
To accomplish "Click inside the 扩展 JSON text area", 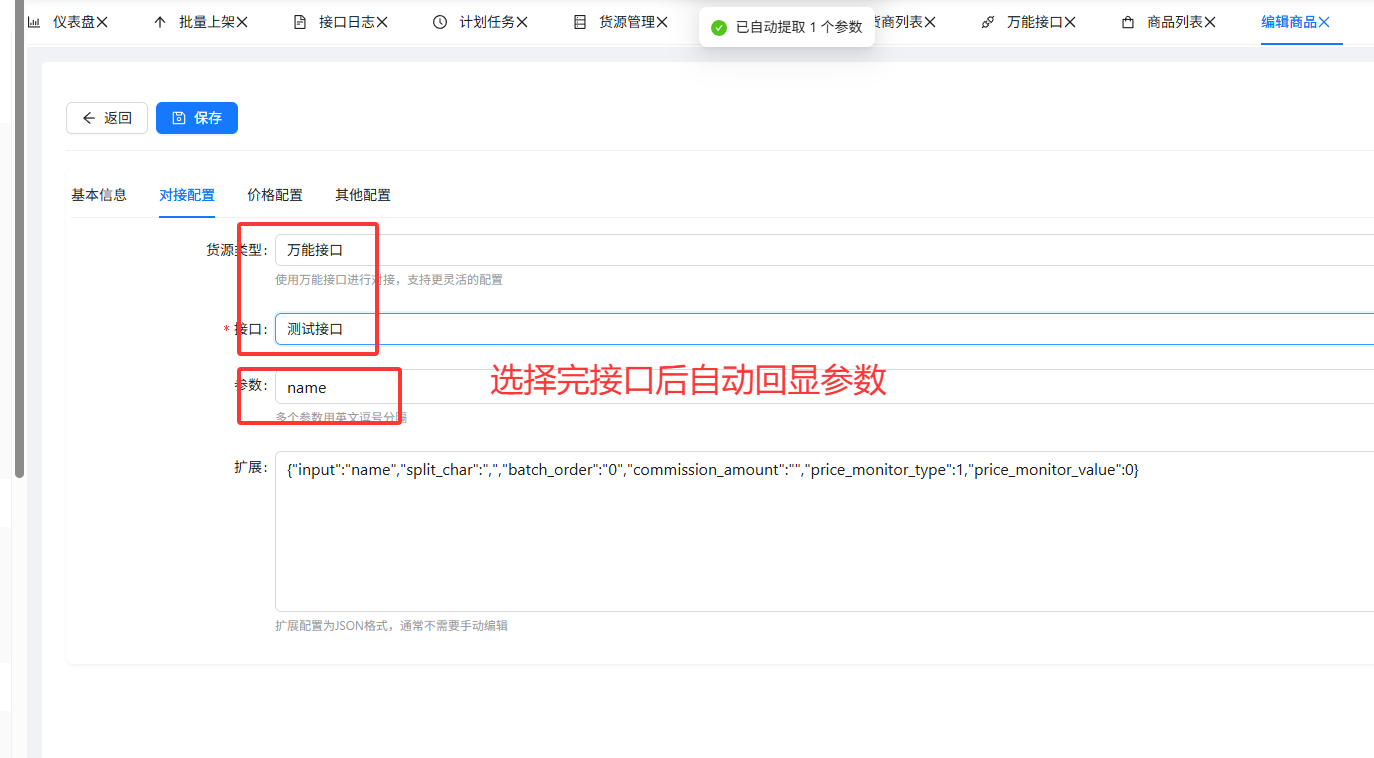I will point(820,540).
